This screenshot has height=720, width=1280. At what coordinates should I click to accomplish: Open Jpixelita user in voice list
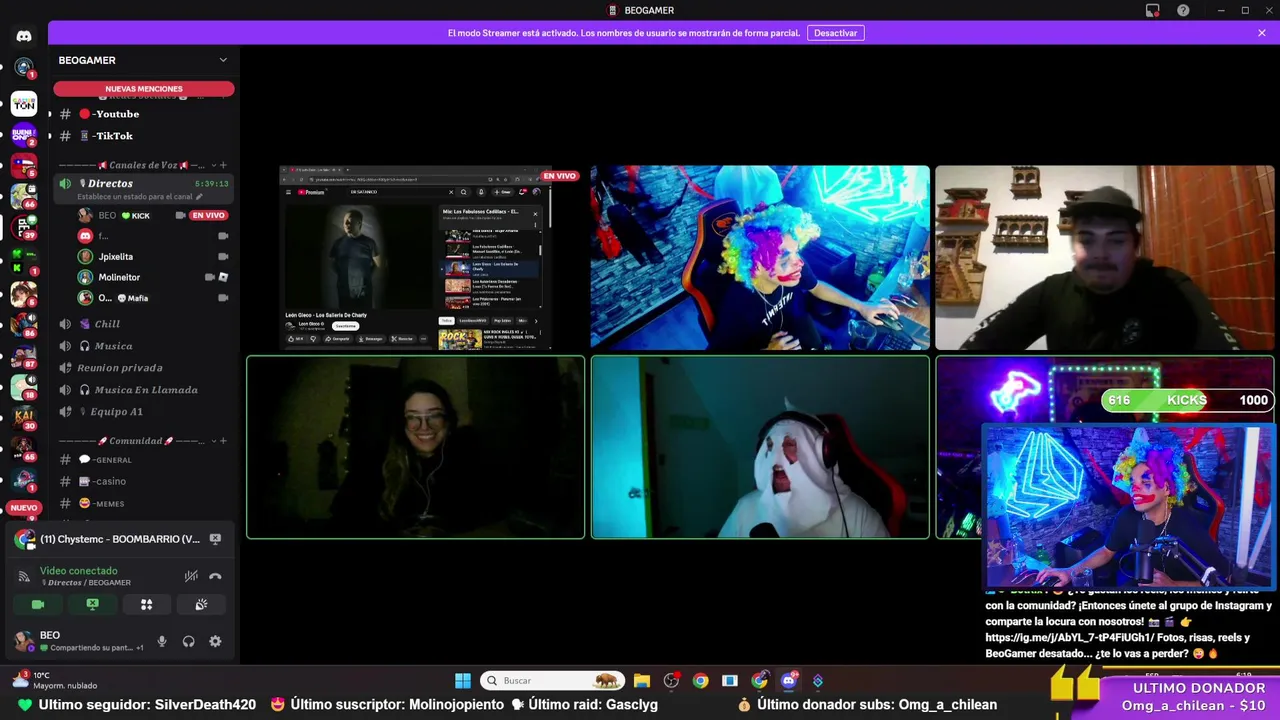(x=115, y=257)
